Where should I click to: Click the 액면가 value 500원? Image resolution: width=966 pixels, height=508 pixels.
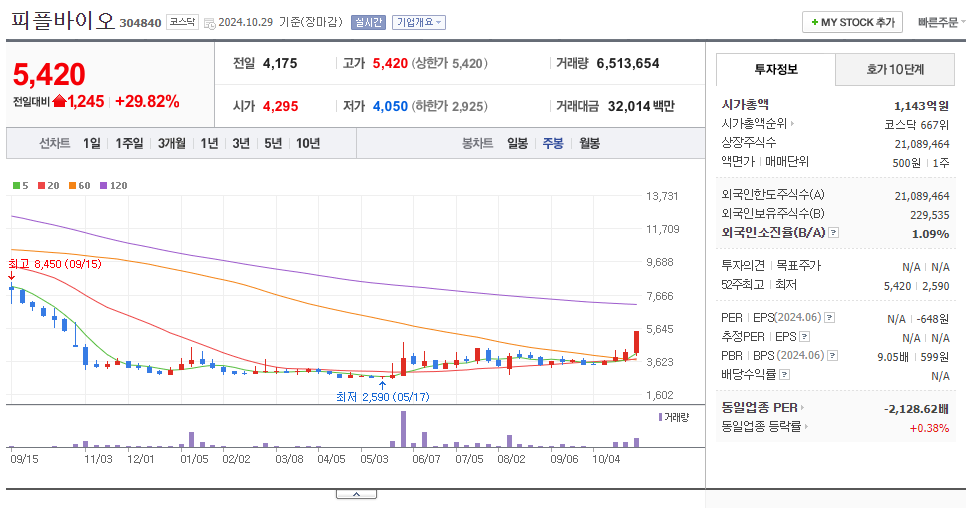coord(907,163)
